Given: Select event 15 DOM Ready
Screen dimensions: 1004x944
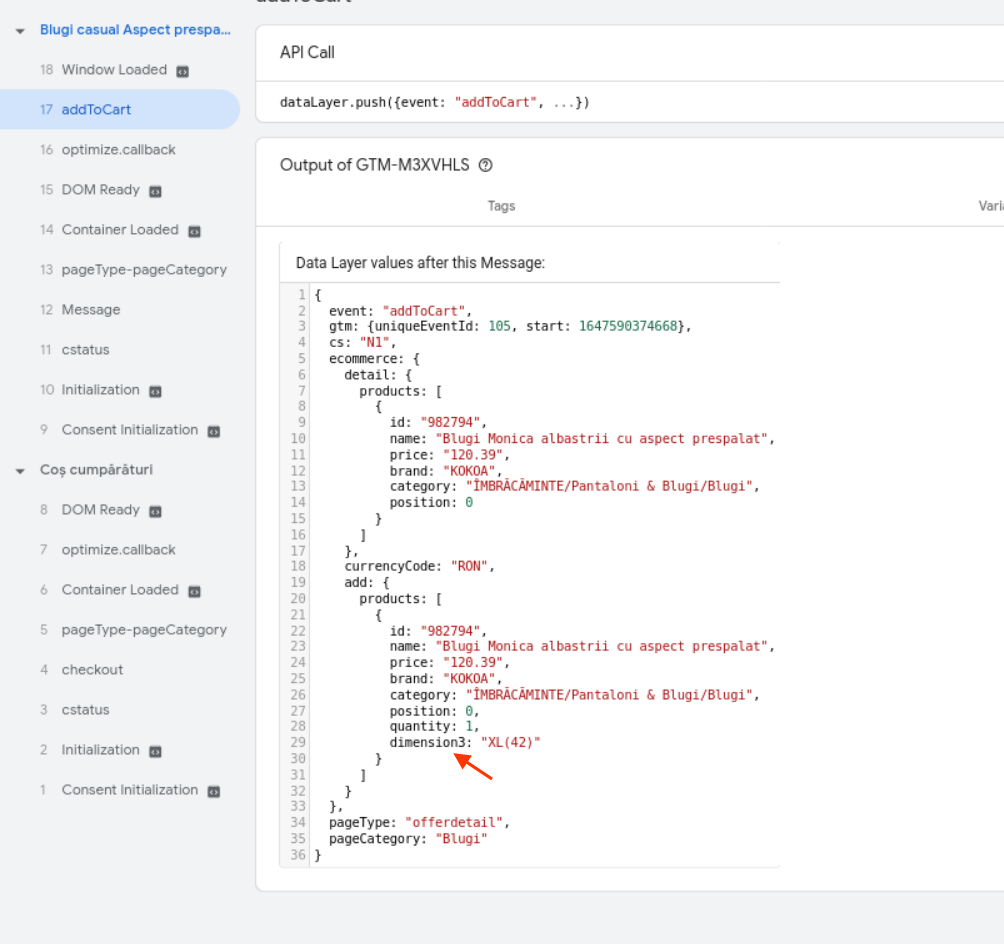Looking at the screenshot, I should coord(101,190).
